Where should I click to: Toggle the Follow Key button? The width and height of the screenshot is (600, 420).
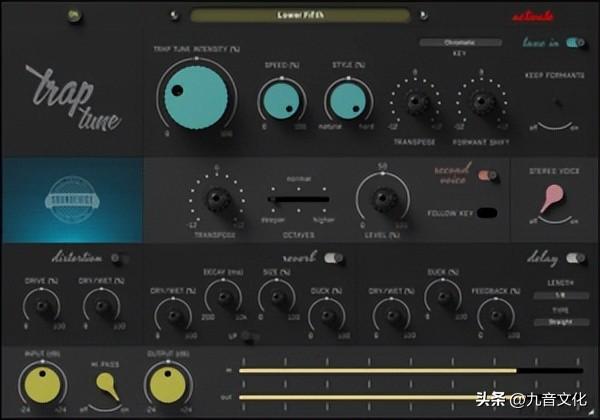[x=487, y=213]
